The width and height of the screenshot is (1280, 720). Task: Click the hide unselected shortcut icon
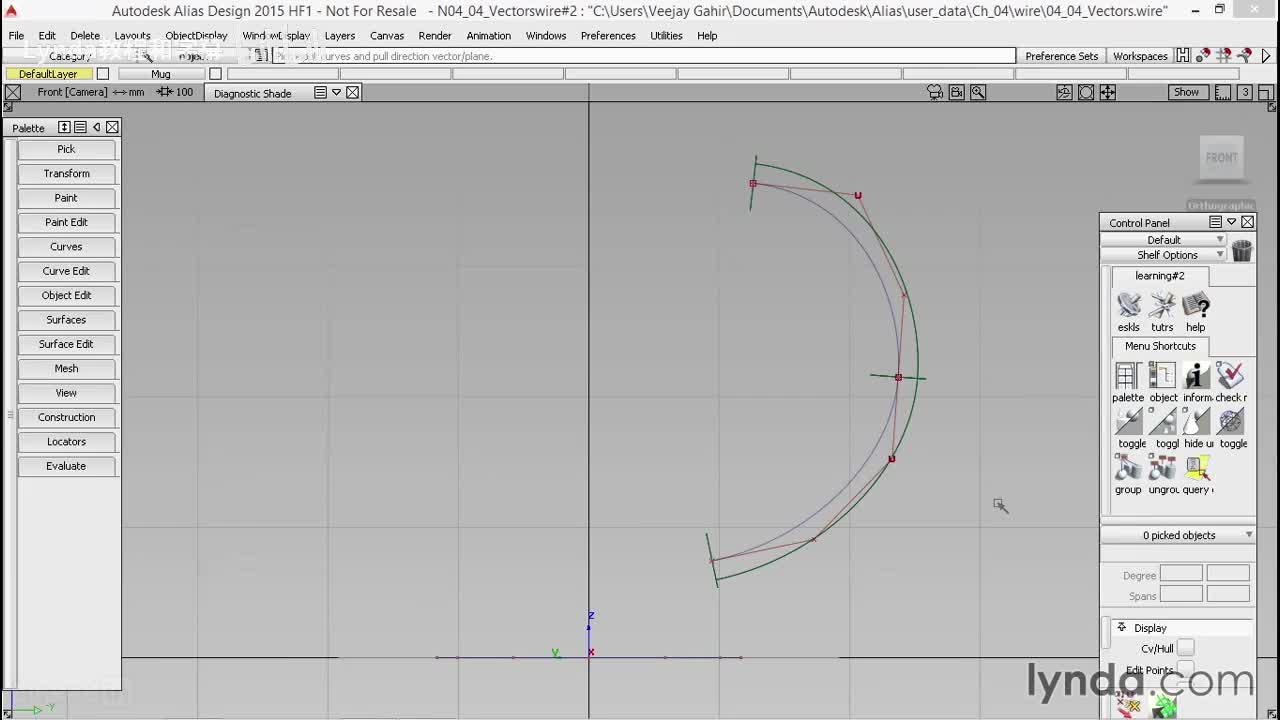[x=1196, y=422]
